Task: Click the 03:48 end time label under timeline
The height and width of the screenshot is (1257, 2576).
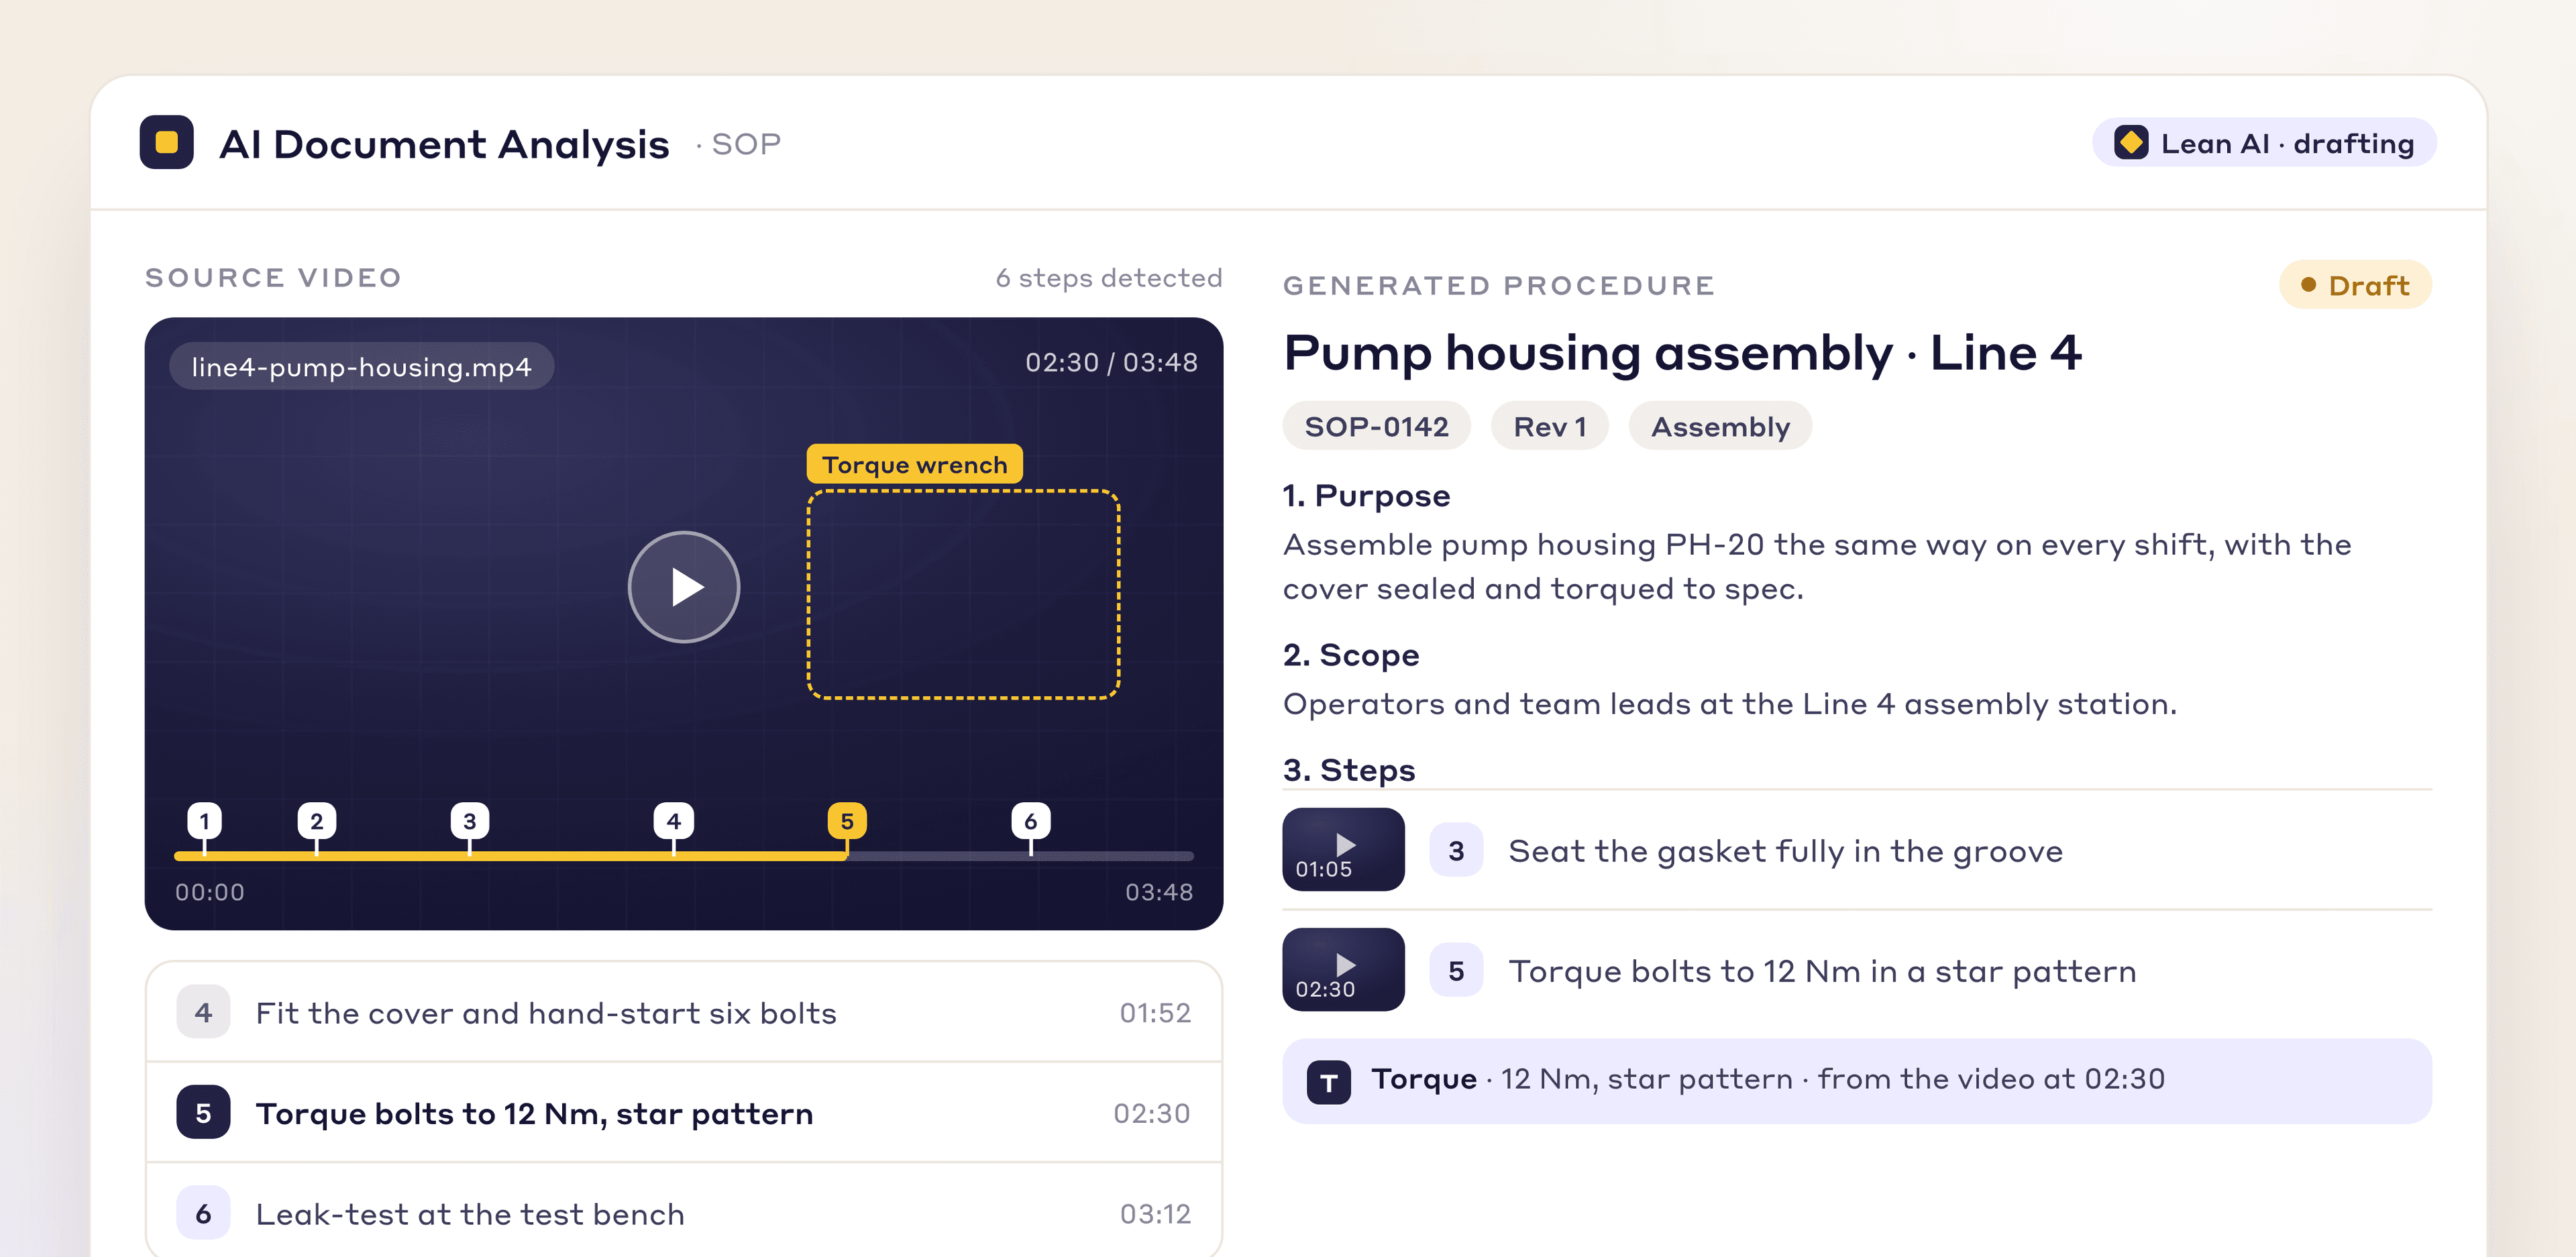Action: (1158, 892)
